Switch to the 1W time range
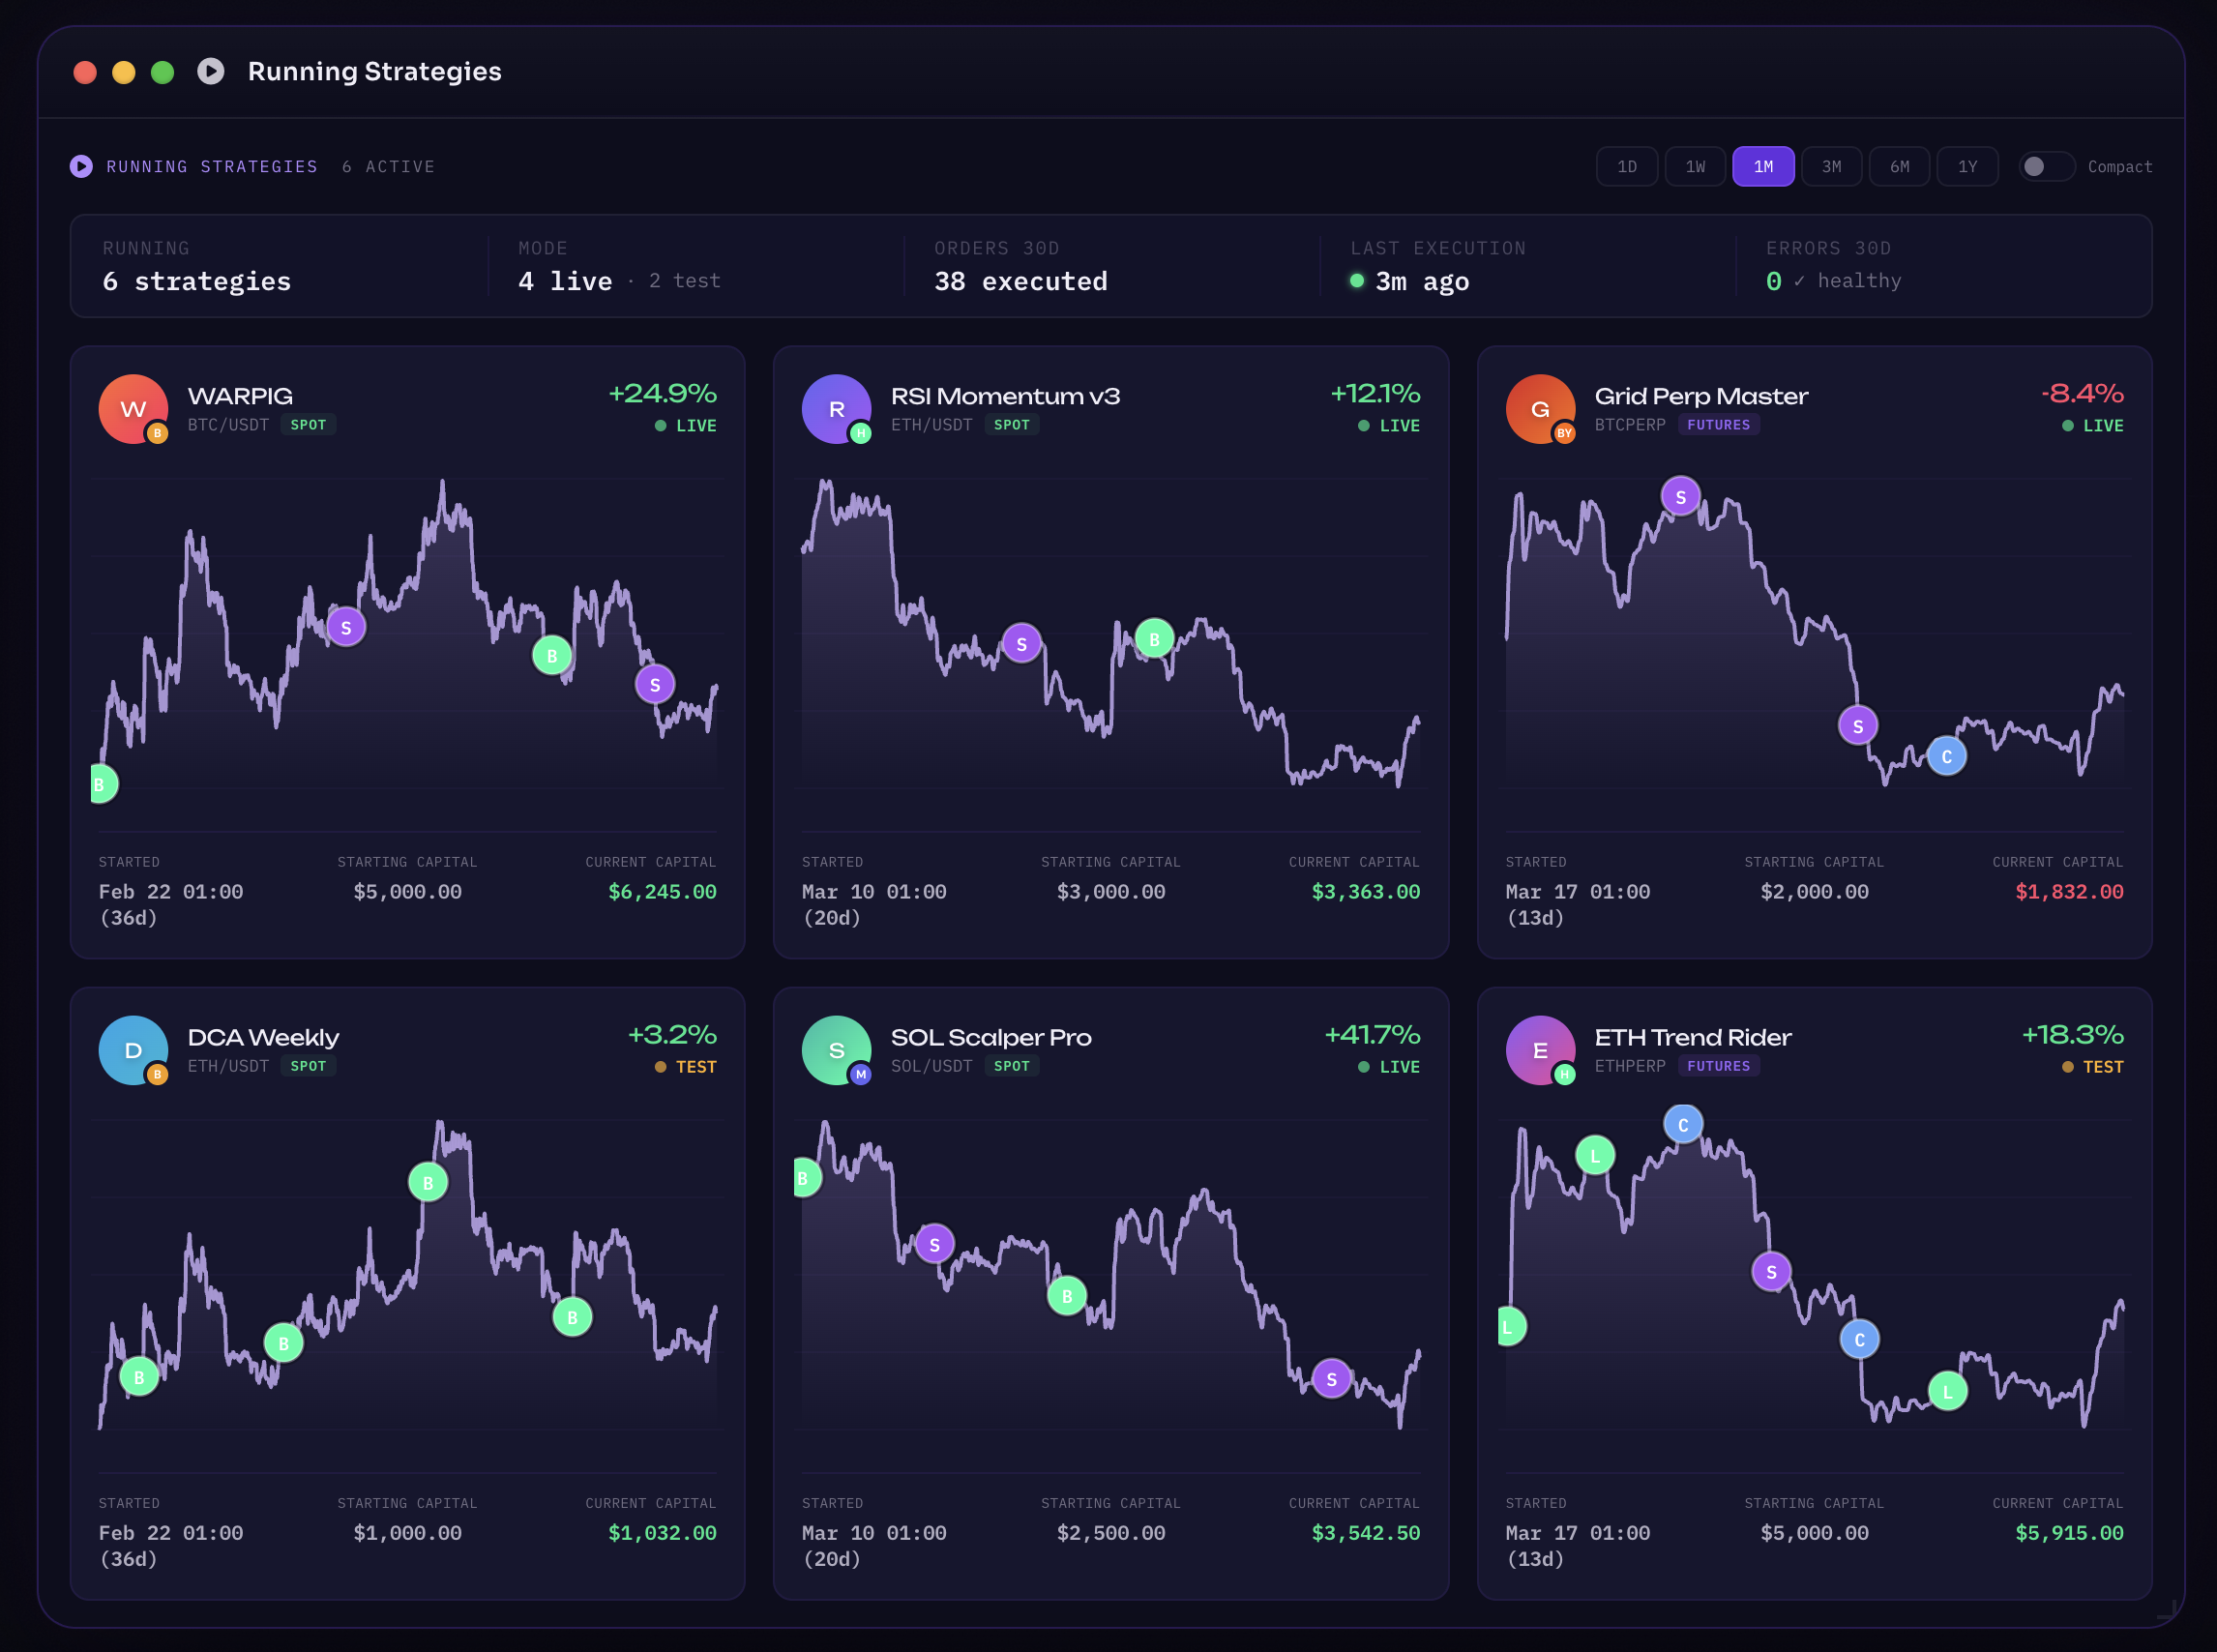2217x1652 pixels. coord(1695,166)
